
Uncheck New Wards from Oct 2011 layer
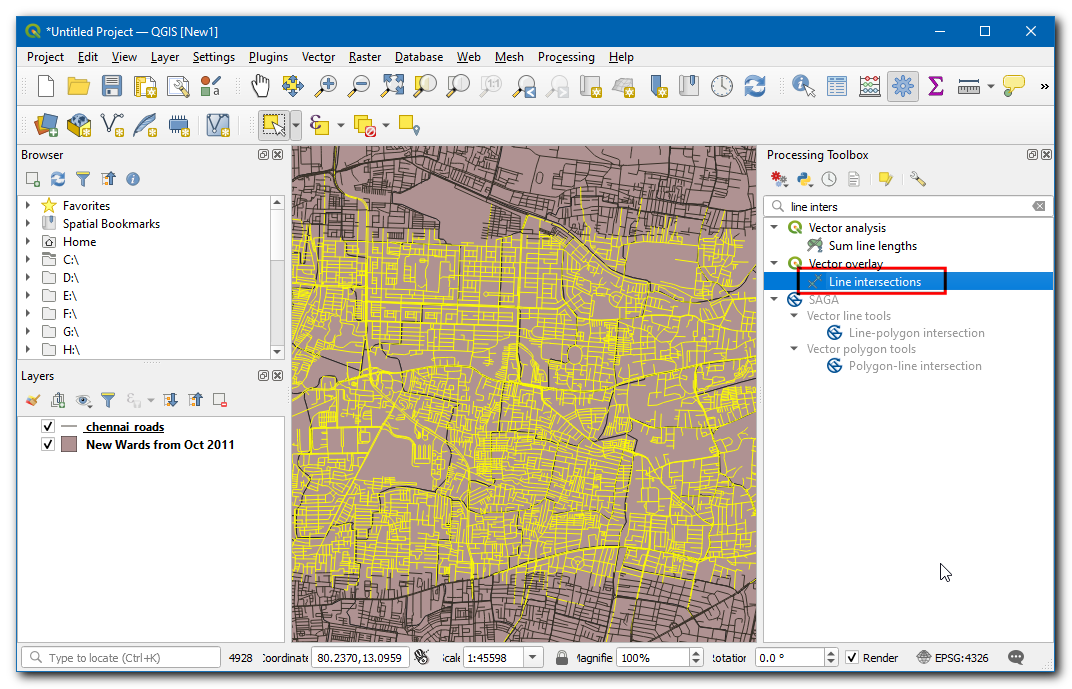click(47, 445)
